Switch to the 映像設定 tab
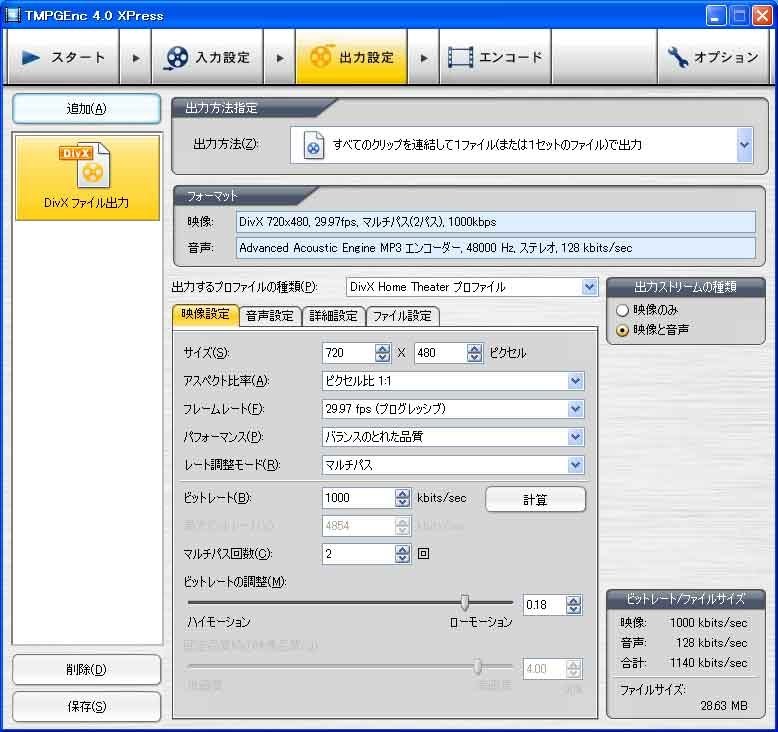 pos(205,315)
